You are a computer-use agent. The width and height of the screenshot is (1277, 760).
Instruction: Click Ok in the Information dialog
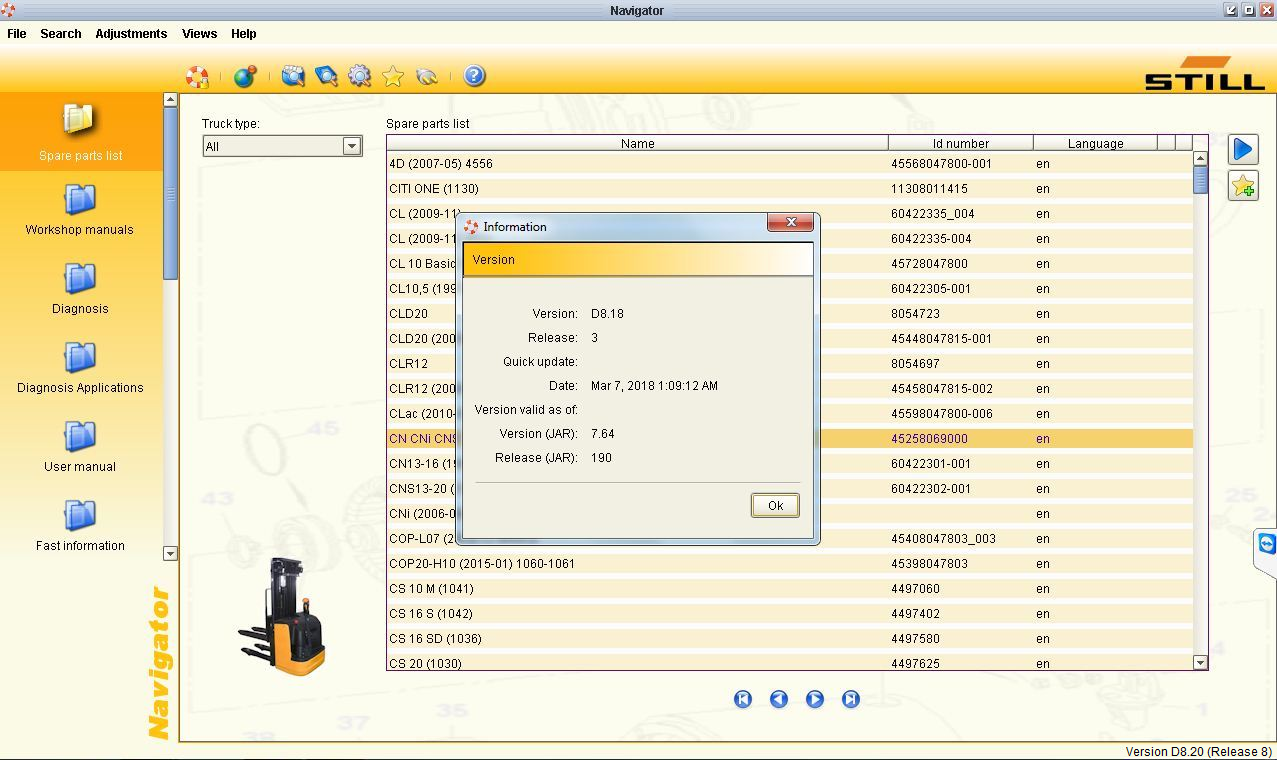click(775, 505)
